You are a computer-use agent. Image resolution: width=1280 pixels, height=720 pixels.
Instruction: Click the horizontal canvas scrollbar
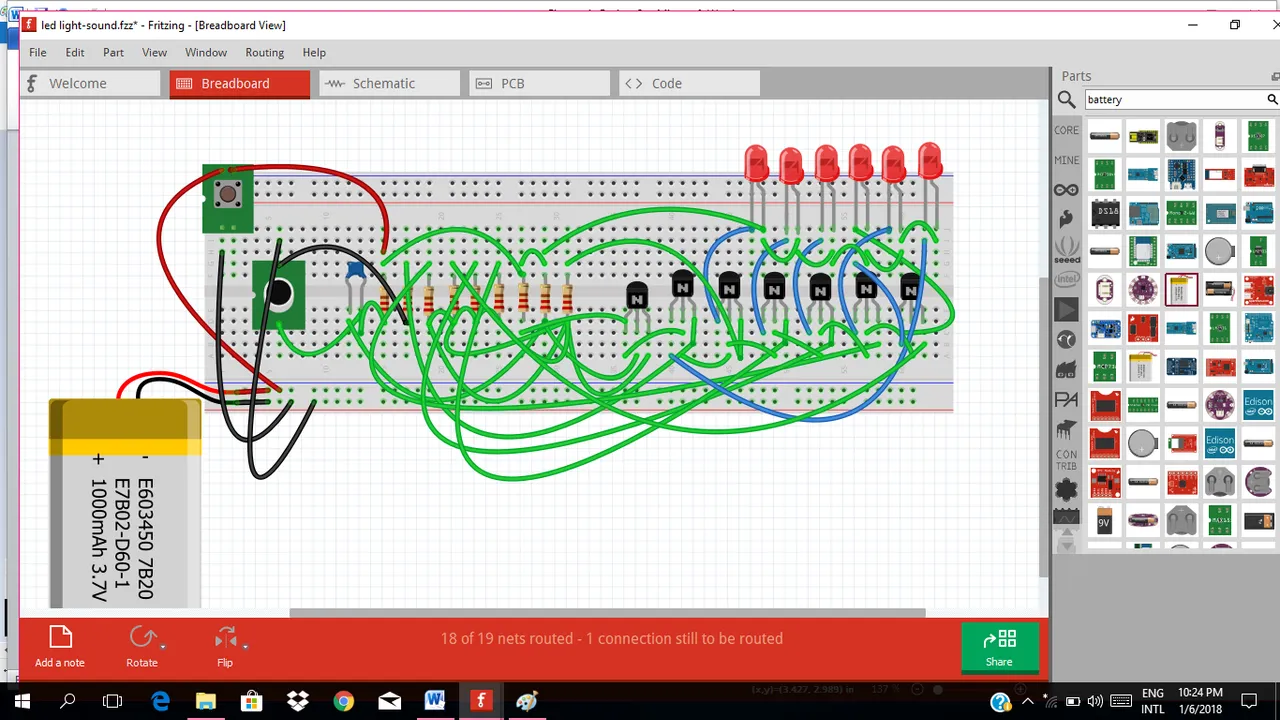click(x=607, y=613)
